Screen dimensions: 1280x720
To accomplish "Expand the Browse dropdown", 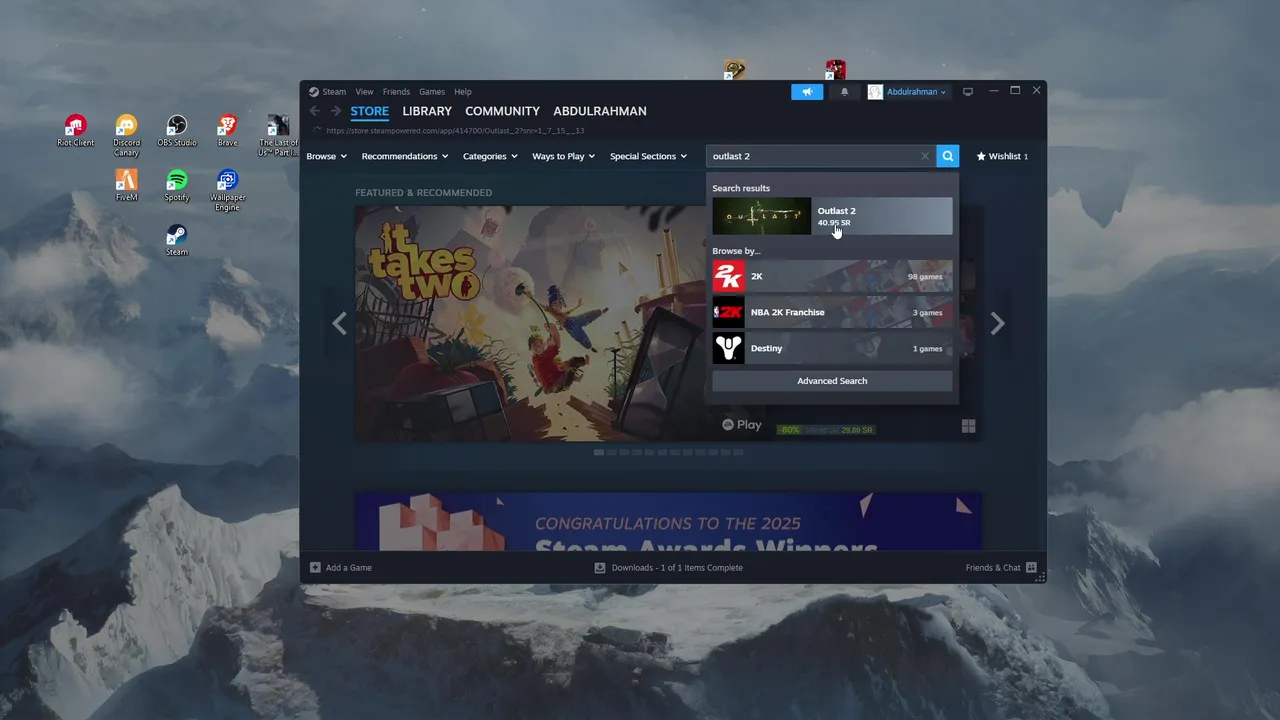I will [x=326, y=156].
